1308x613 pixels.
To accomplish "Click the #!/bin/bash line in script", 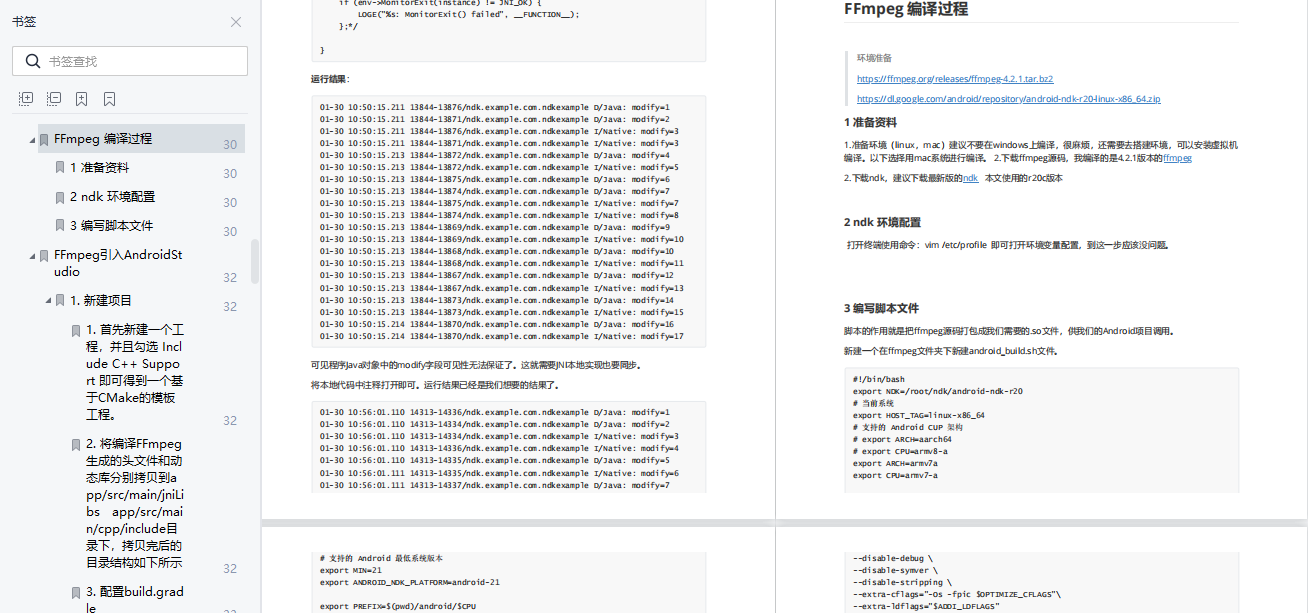I will (x=879, y=379).
